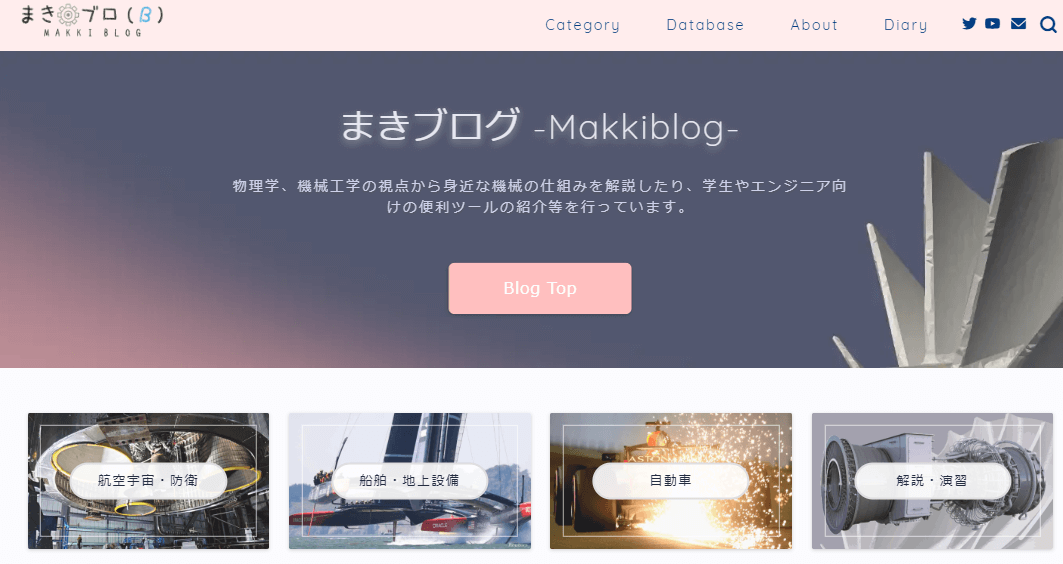Viewport: 1063px width, 564px height.
Task: Open the search magnifier icon
Action: (1048, 24)
